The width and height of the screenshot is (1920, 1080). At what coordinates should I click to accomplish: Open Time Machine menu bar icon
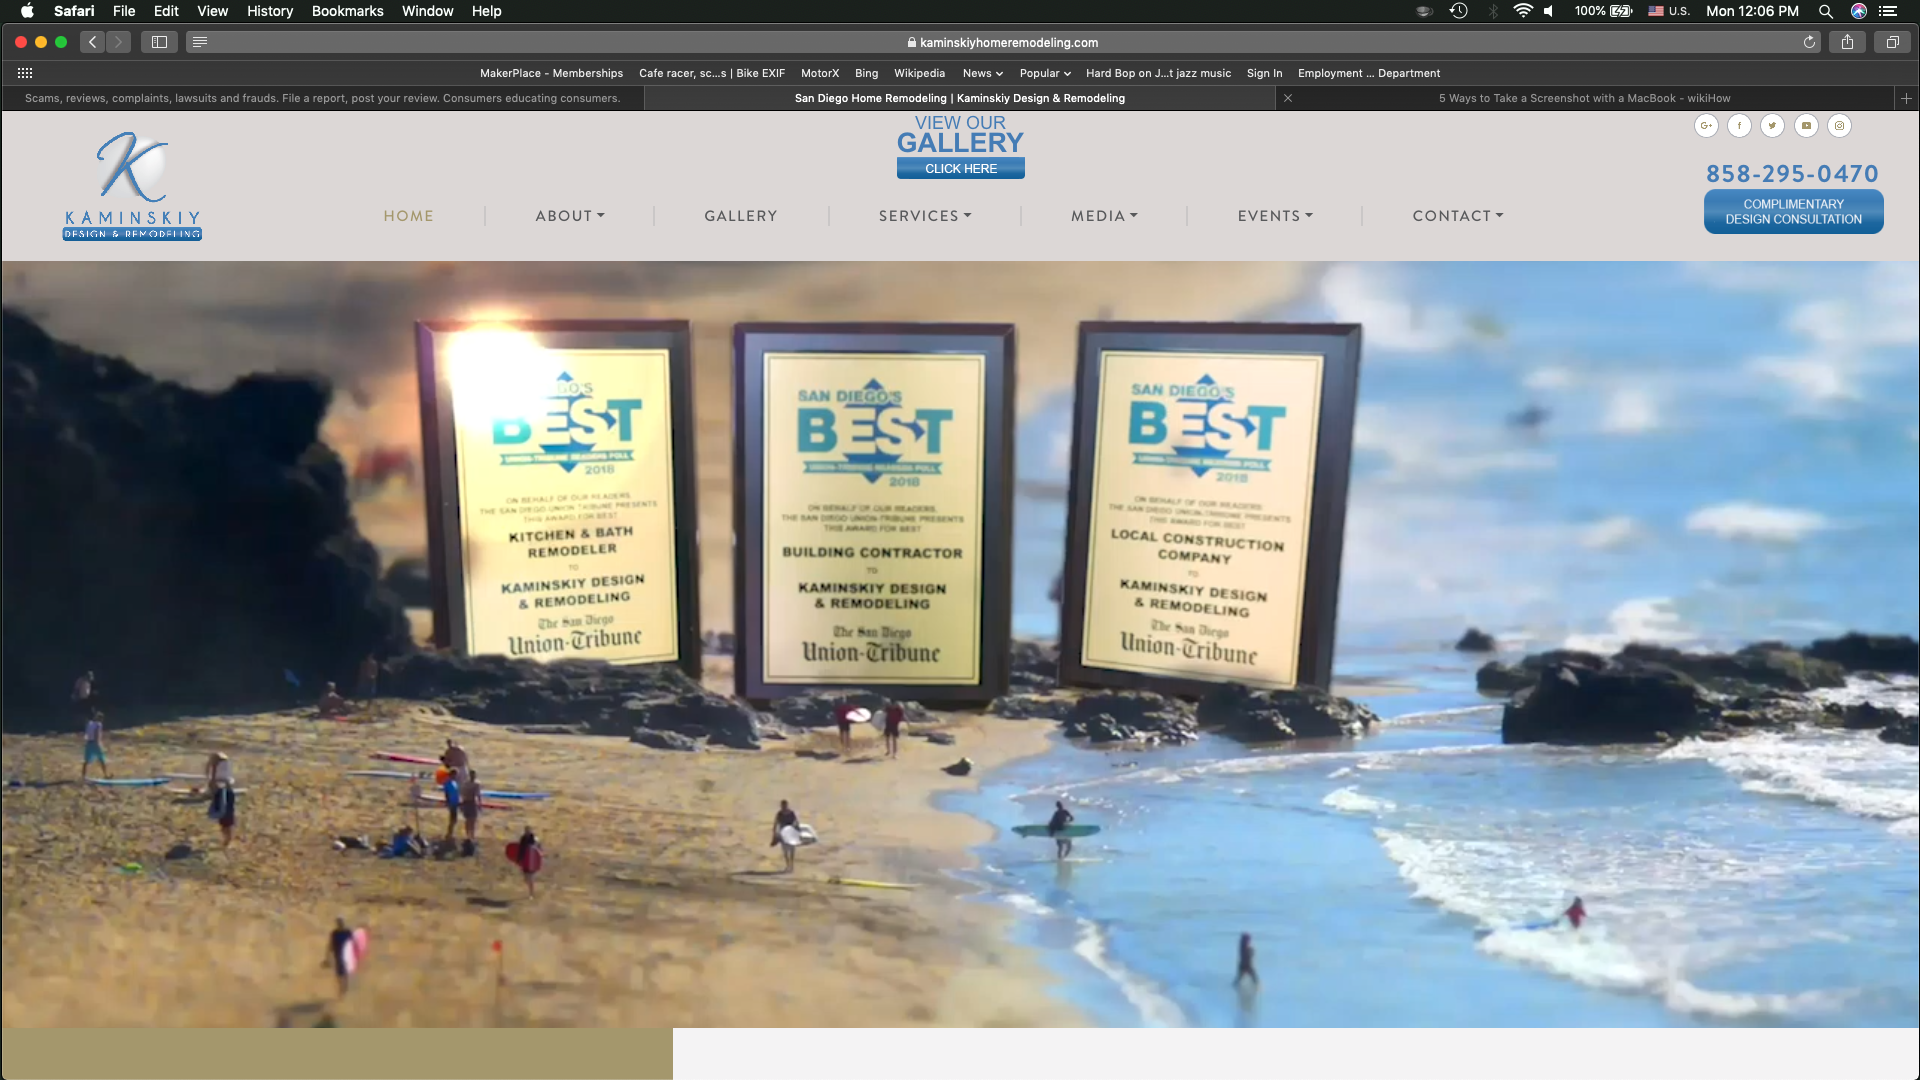pyautogui.click(x=1459, y=11)
